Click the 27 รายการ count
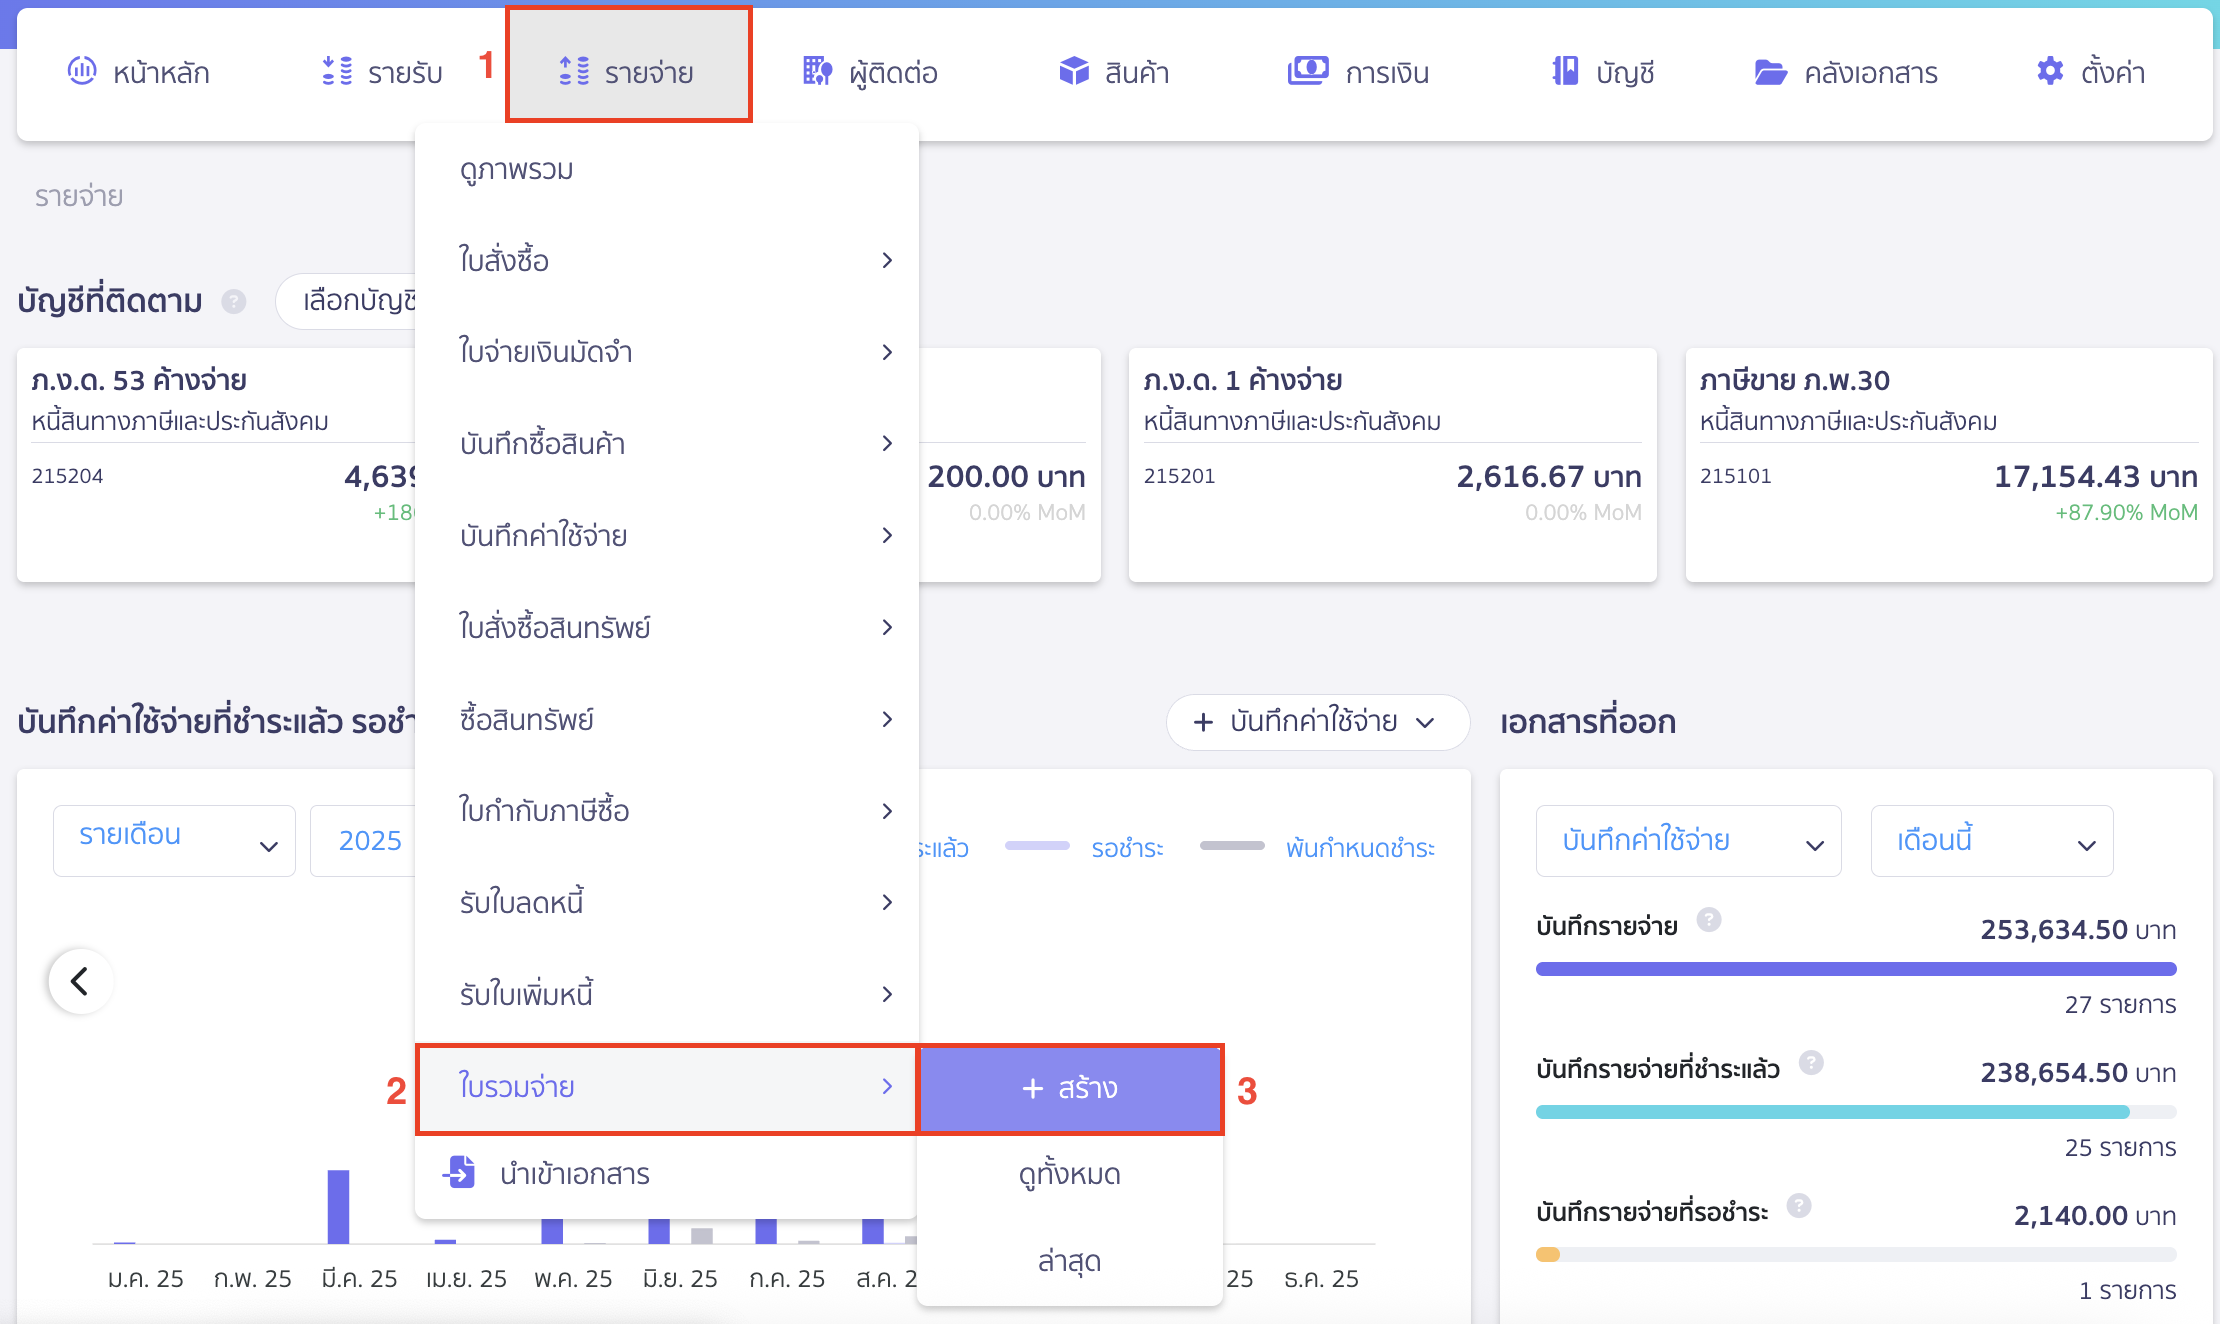The height and width of the screenshot is (1324, 2220). point(2121,1005)
